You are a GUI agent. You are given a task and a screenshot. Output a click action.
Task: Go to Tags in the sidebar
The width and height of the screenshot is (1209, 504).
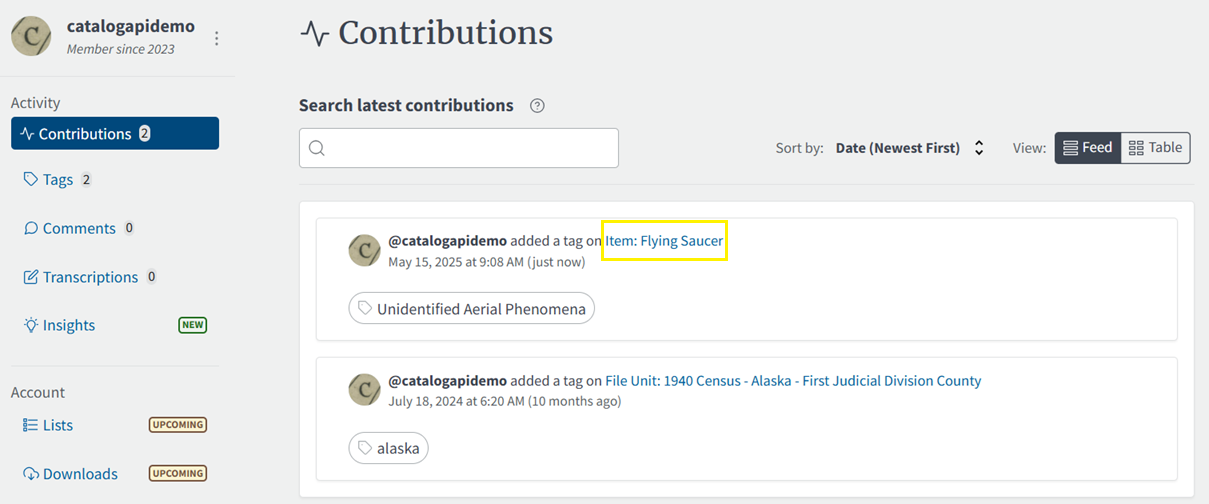(58, 180)
